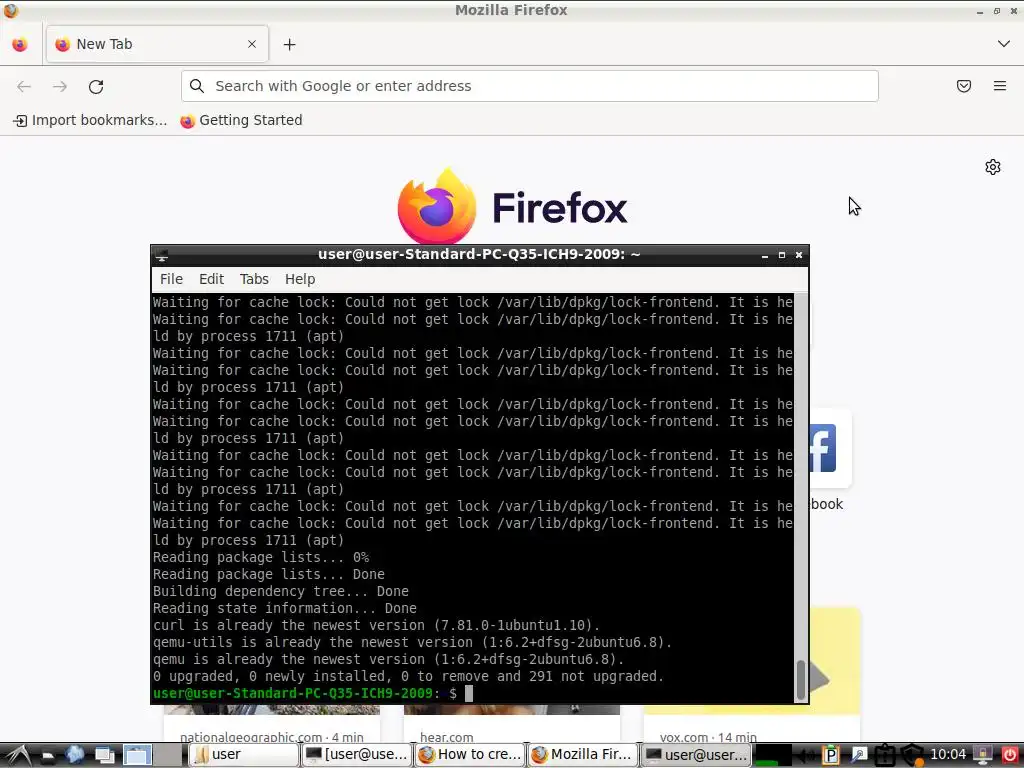Click the volume tray icon

(807, 756)
